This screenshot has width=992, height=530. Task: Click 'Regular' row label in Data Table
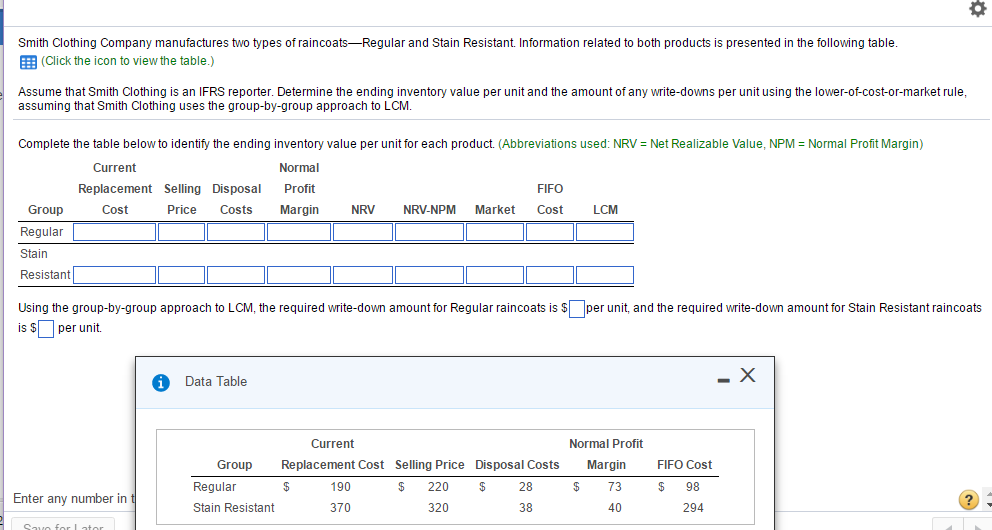point(214,487)
